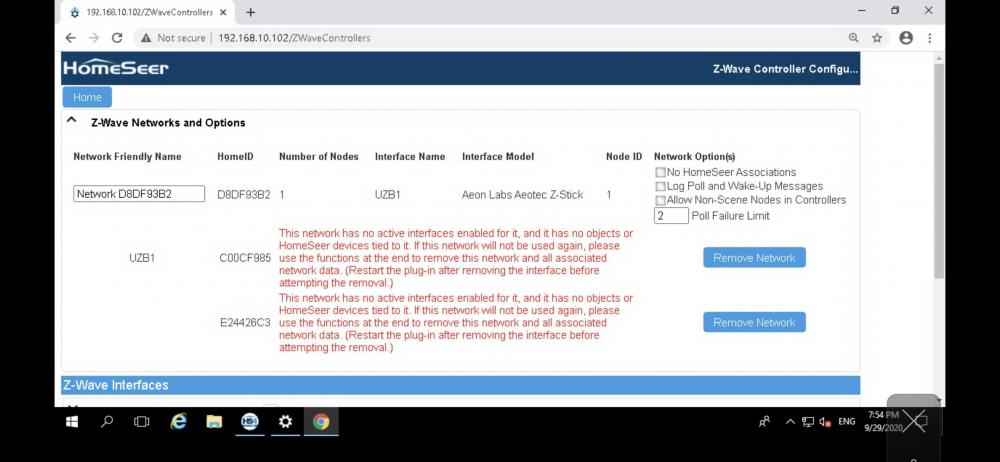The image size is (1000, 462).
Task: Open the Windows Start menu
Action: (72, 422)
